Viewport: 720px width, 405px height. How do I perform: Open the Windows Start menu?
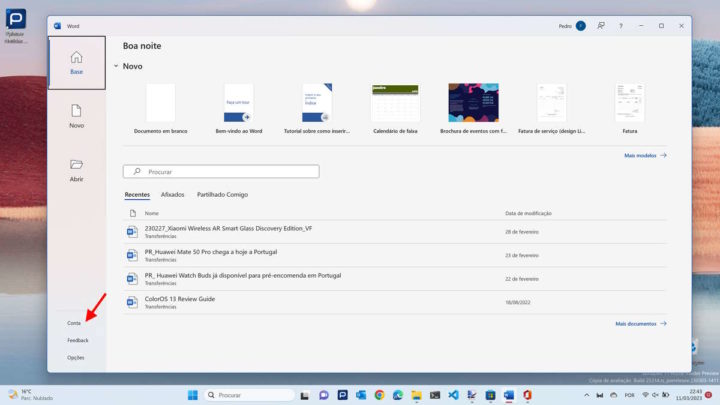[193, 395]
